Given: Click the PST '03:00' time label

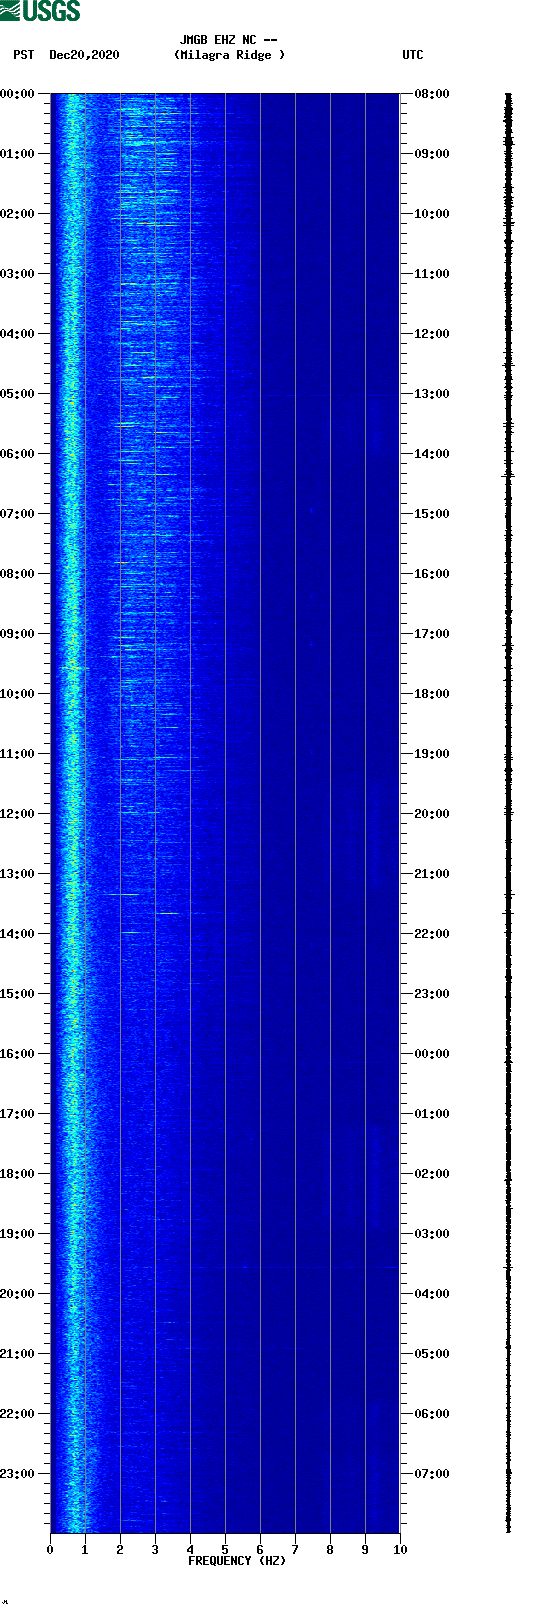Looking at the screenshot, I should 18,274.
